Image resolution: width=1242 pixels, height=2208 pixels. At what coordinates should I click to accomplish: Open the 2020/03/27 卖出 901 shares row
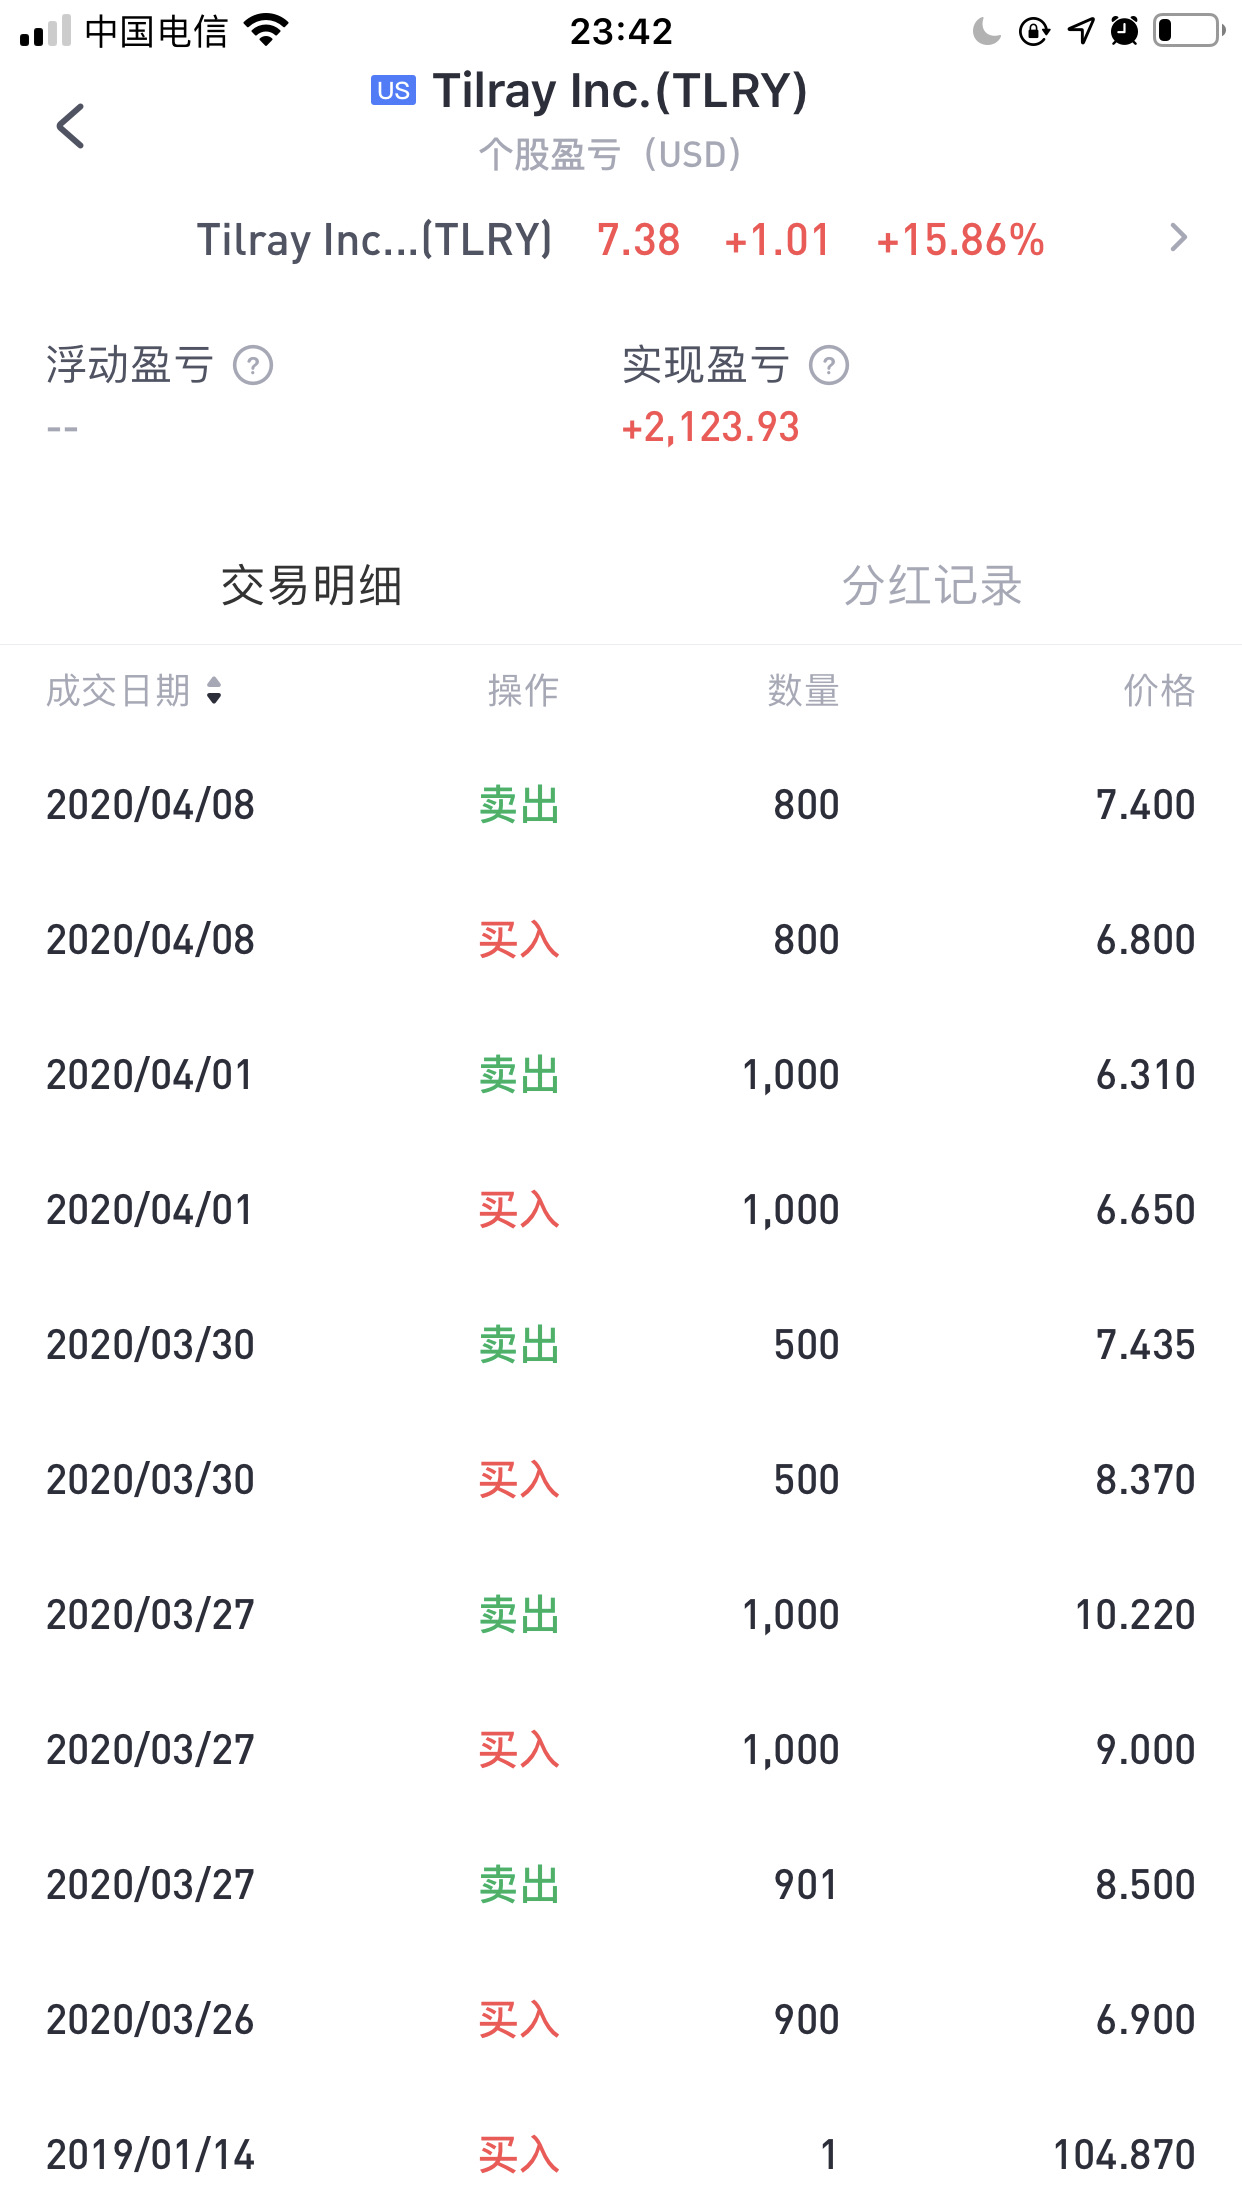coord(621,1885)
